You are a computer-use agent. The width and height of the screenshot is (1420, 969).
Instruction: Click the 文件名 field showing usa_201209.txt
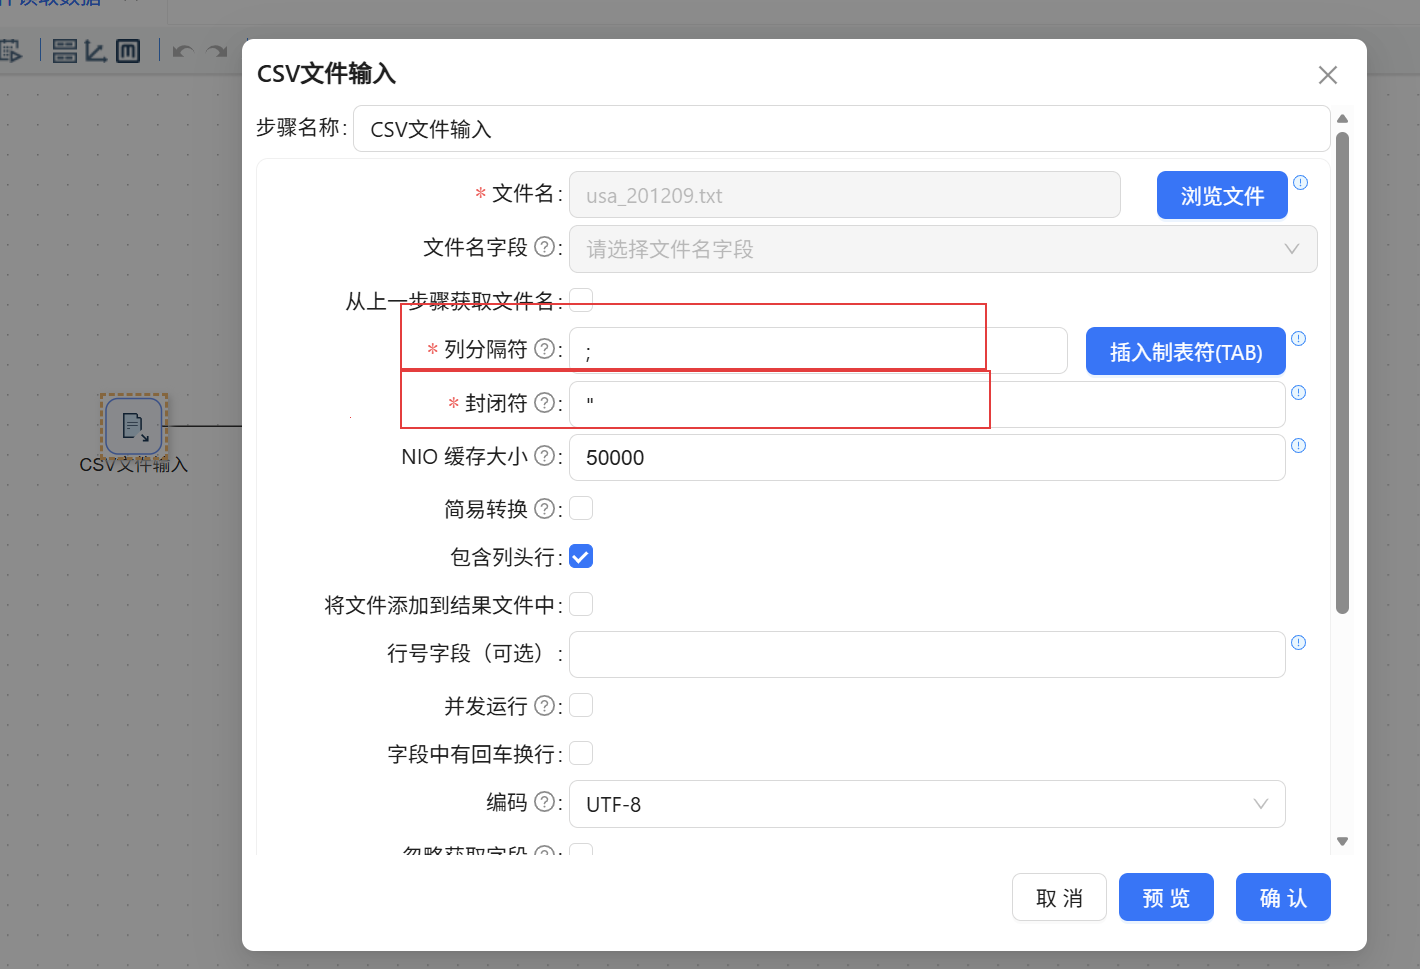click(x=845, y=195)
